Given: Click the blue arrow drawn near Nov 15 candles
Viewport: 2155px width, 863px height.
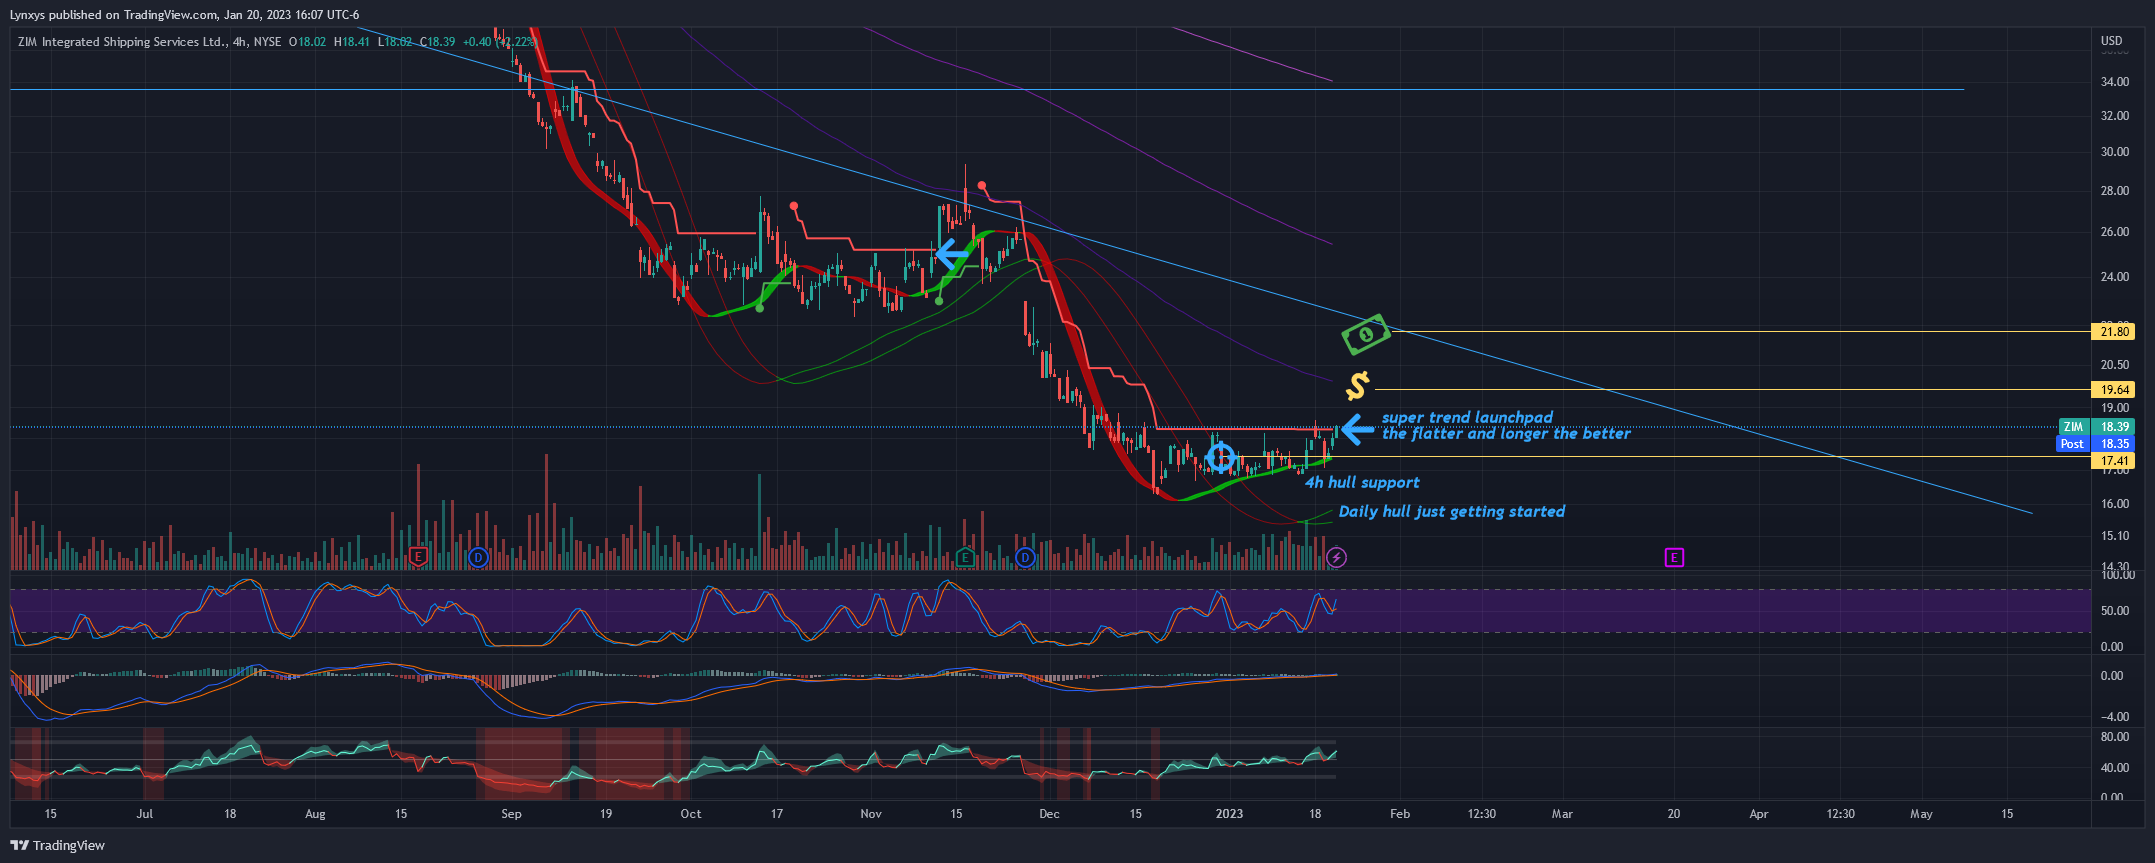Looking at the screenshot, I should [952, 254].
